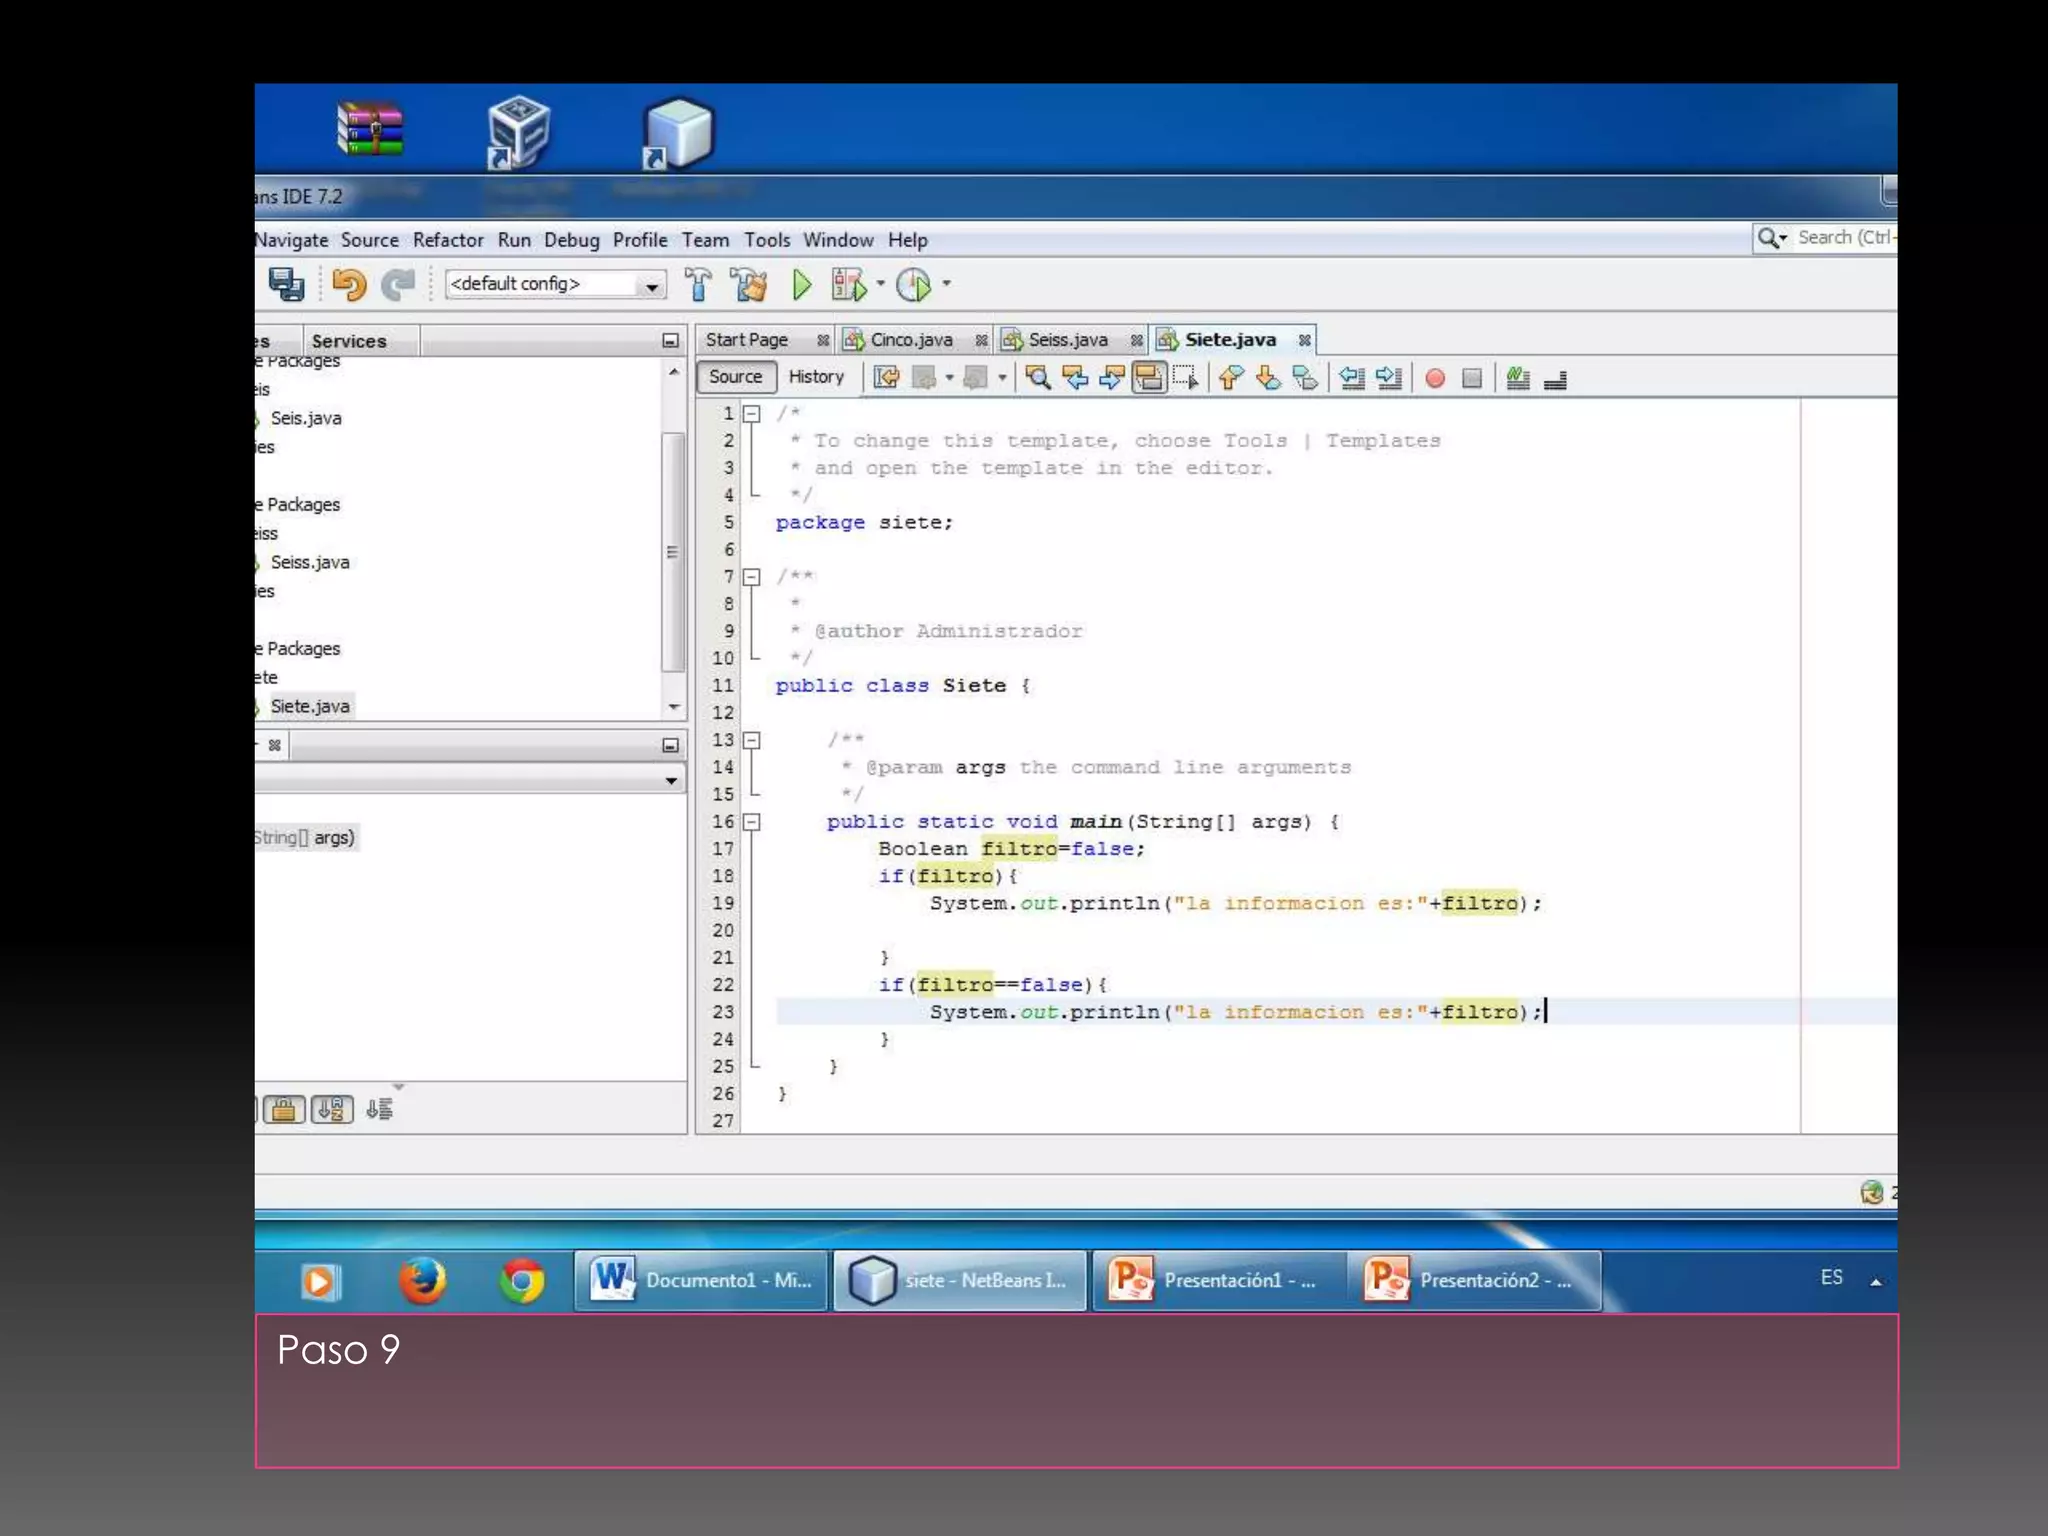The image size is (2048, 1536).
Task: Click the red Start Macro Recording button
Action: (1435, 378)
